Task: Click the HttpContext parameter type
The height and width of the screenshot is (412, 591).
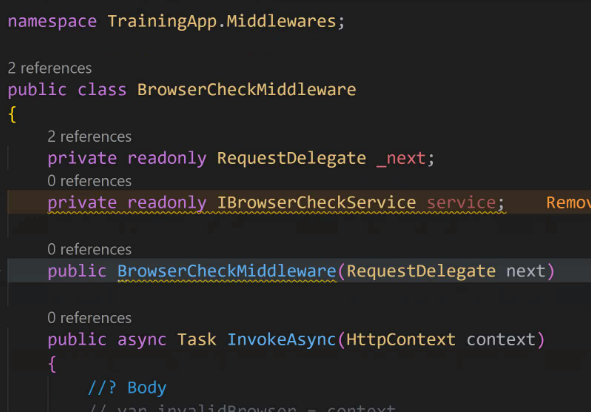Action: point(401,340)
